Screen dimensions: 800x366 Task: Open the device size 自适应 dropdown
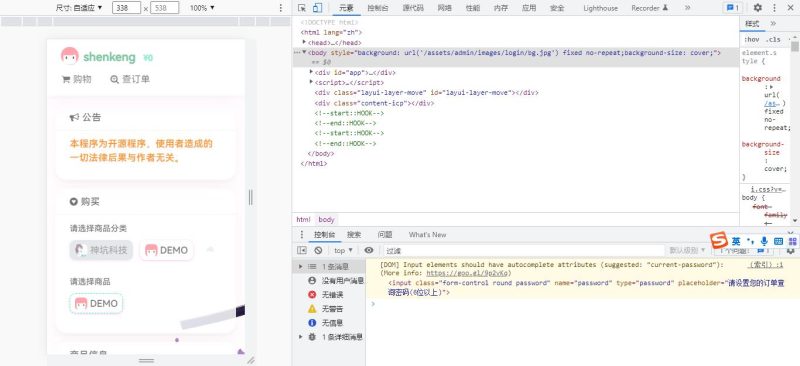coord(79,8)
